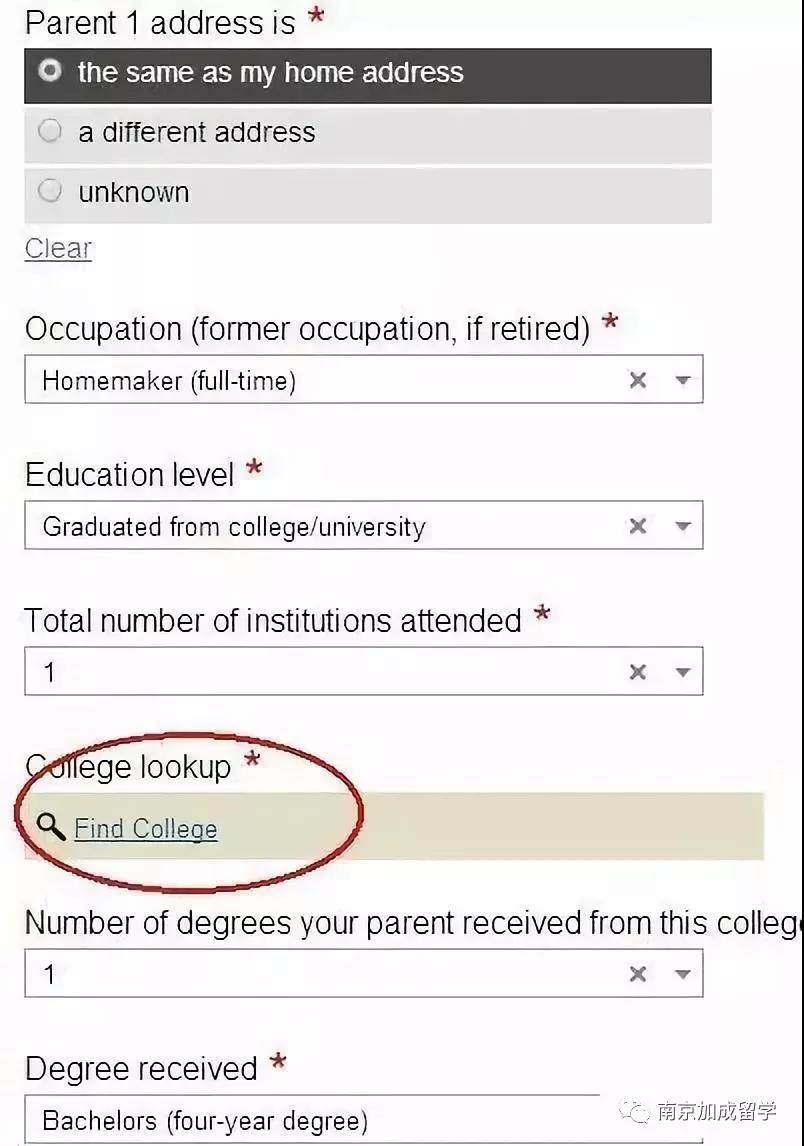The image size is (804, 1146).
Task: Clear the Occupation field with X icon
Action: (638, 379)
